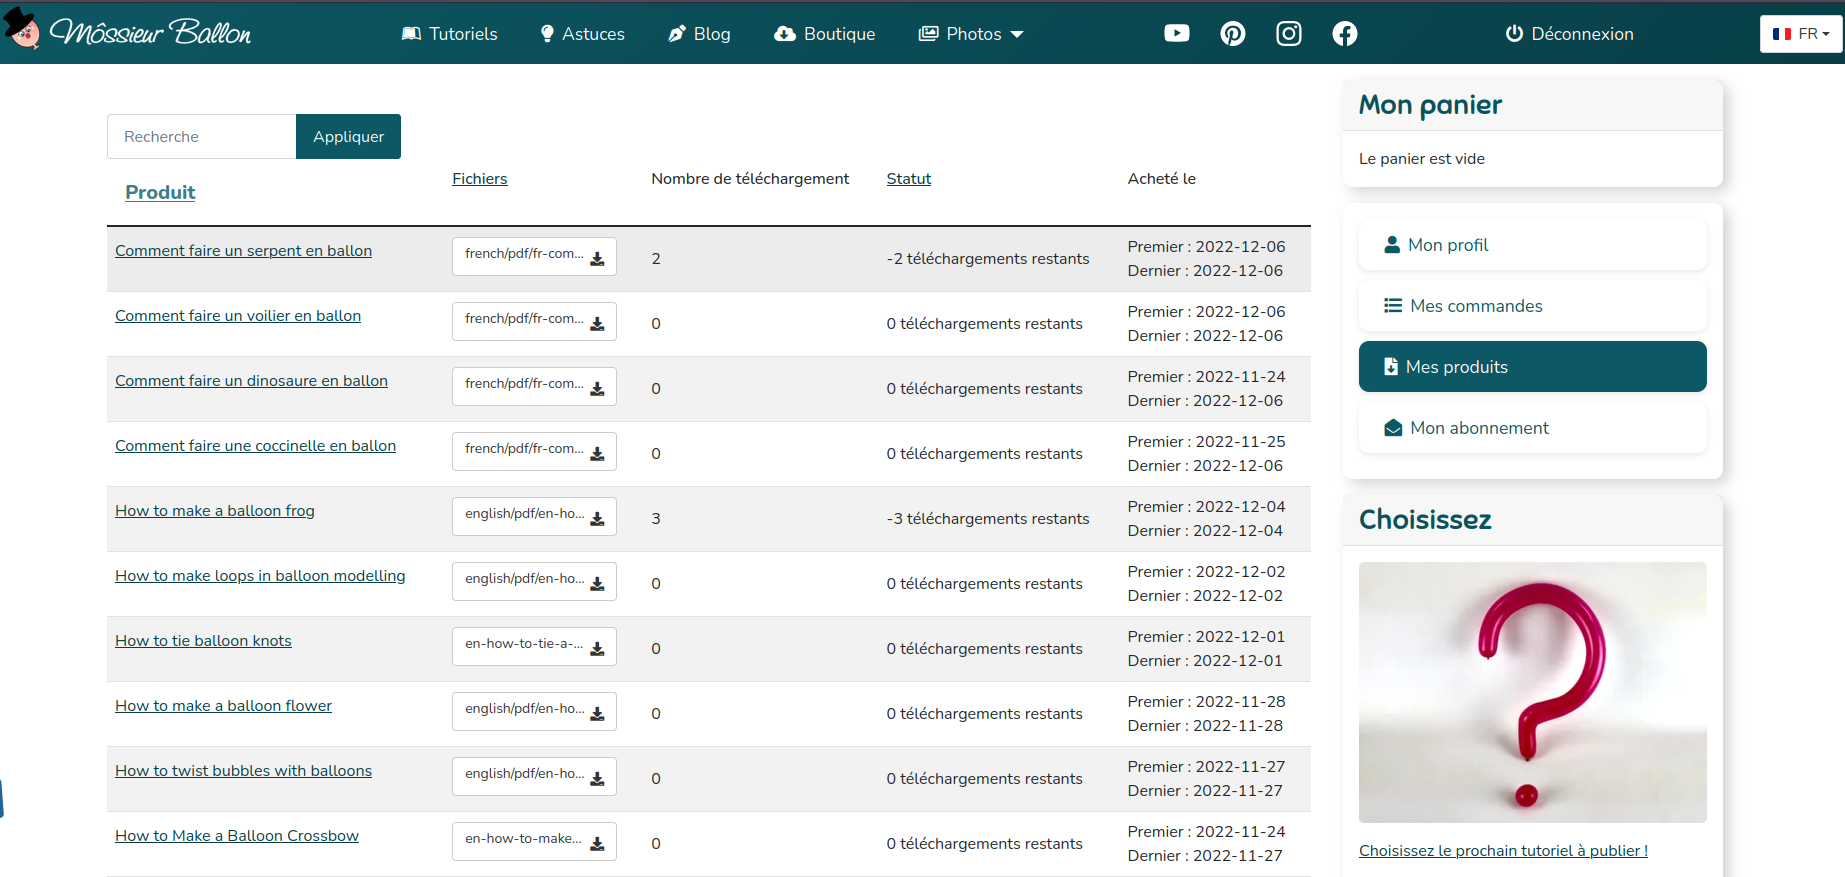The image size is (1845, 877).
Task: Sort the table by Produit column
Action: 160,192
